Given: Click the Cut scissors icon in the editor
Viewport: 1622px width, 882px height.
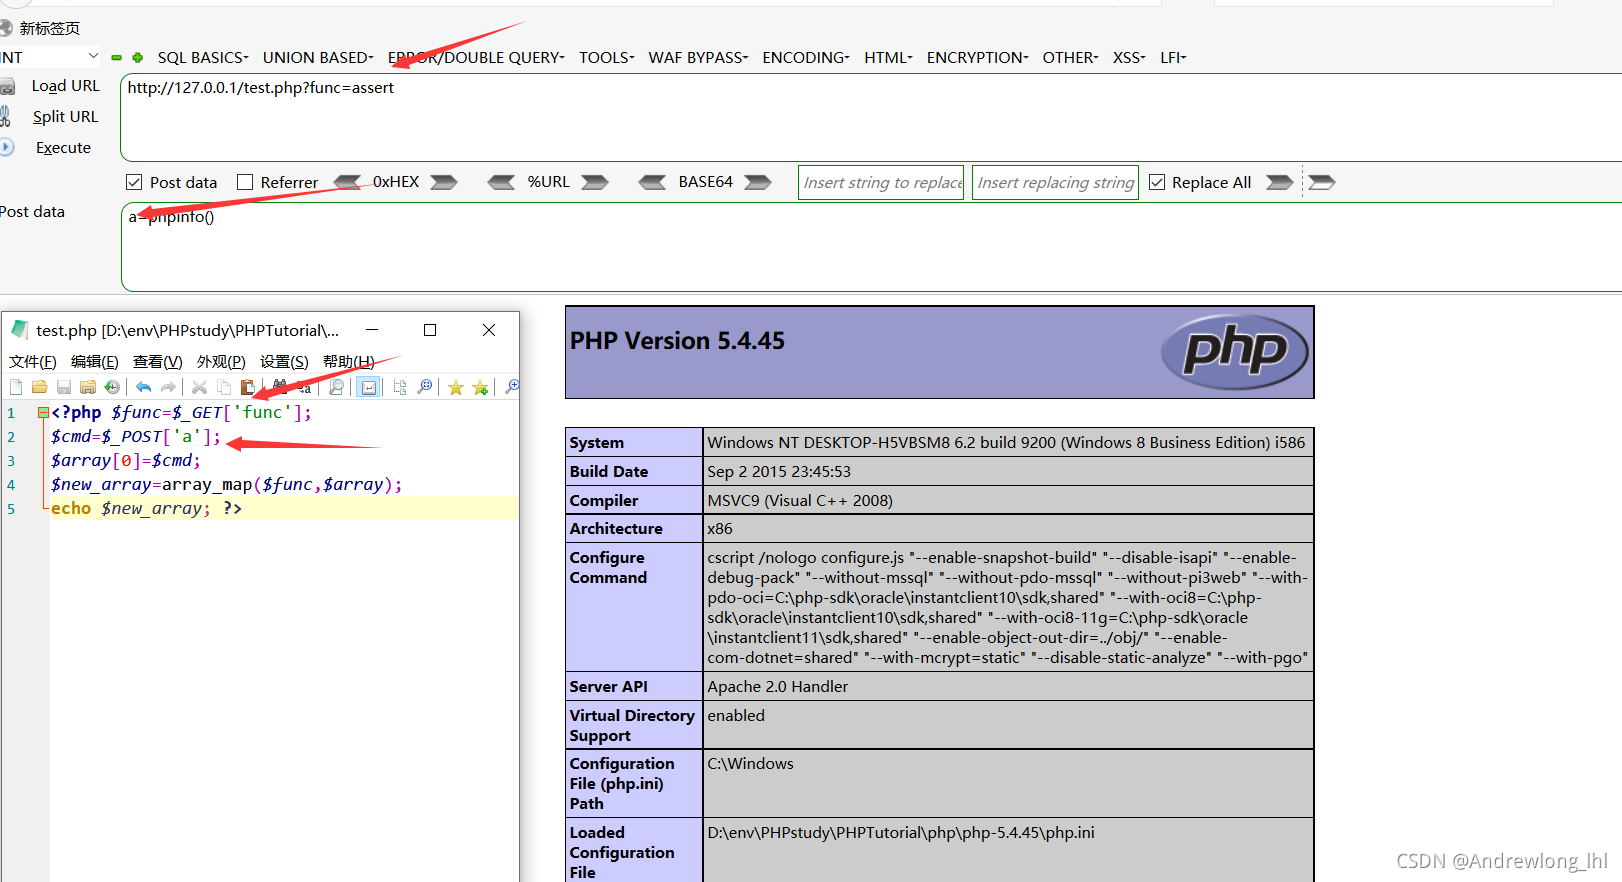Looking at the screenshot, I should pyautogui.click(x=200, y=387).
